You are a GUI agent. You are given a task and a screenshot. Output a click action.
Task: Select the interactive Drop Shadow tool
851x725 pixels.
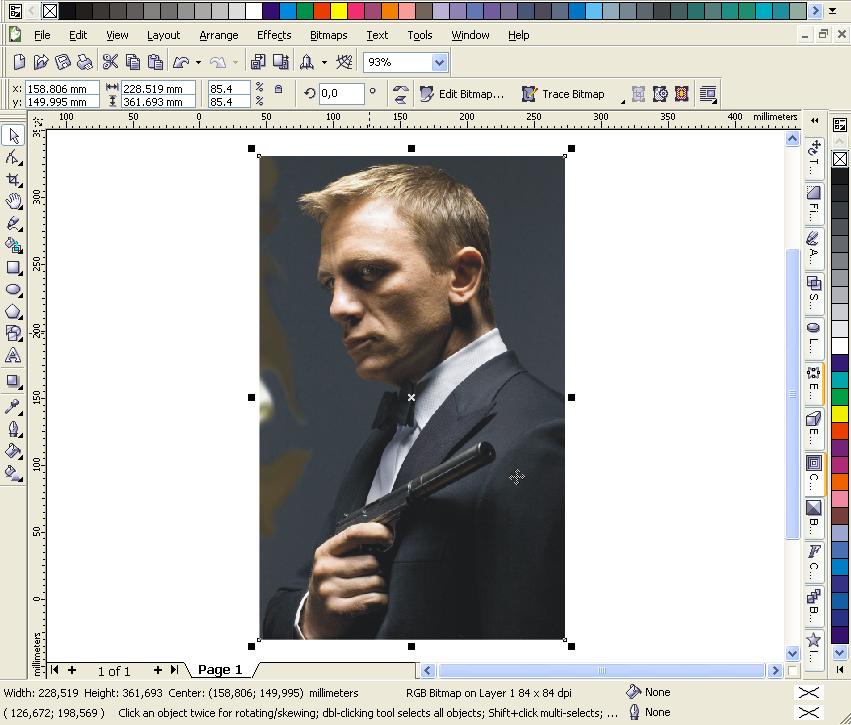click(x=13, y=381)
